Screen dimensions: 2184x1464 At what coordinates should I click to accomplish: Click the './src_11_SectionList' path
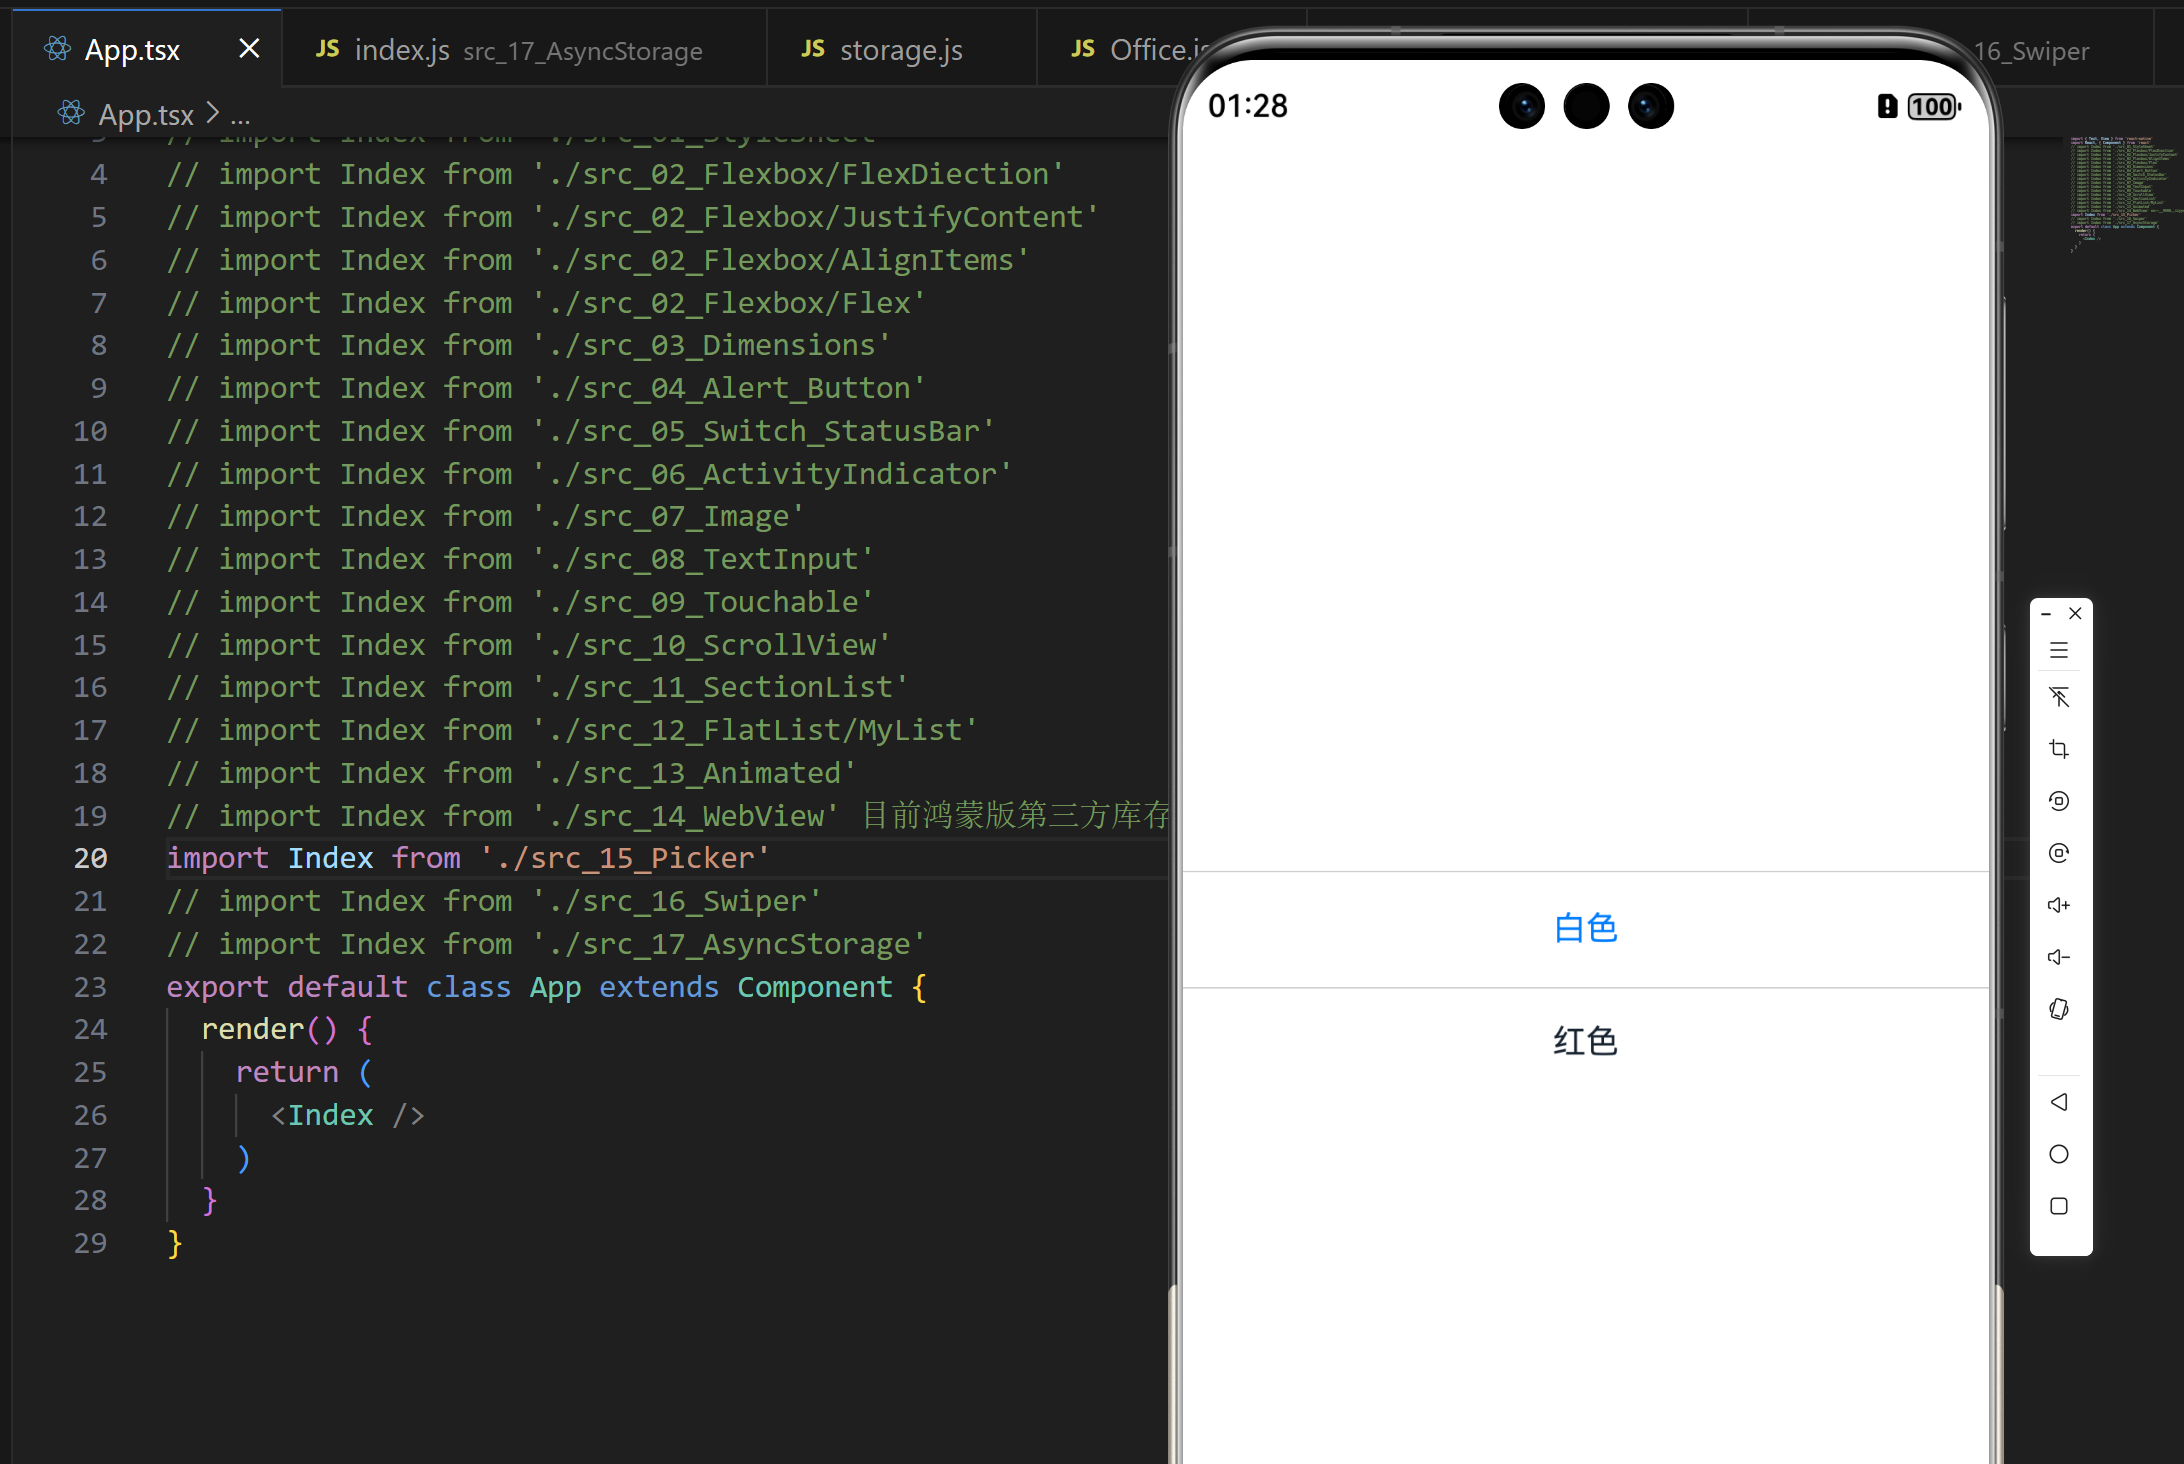click(719, 688)
